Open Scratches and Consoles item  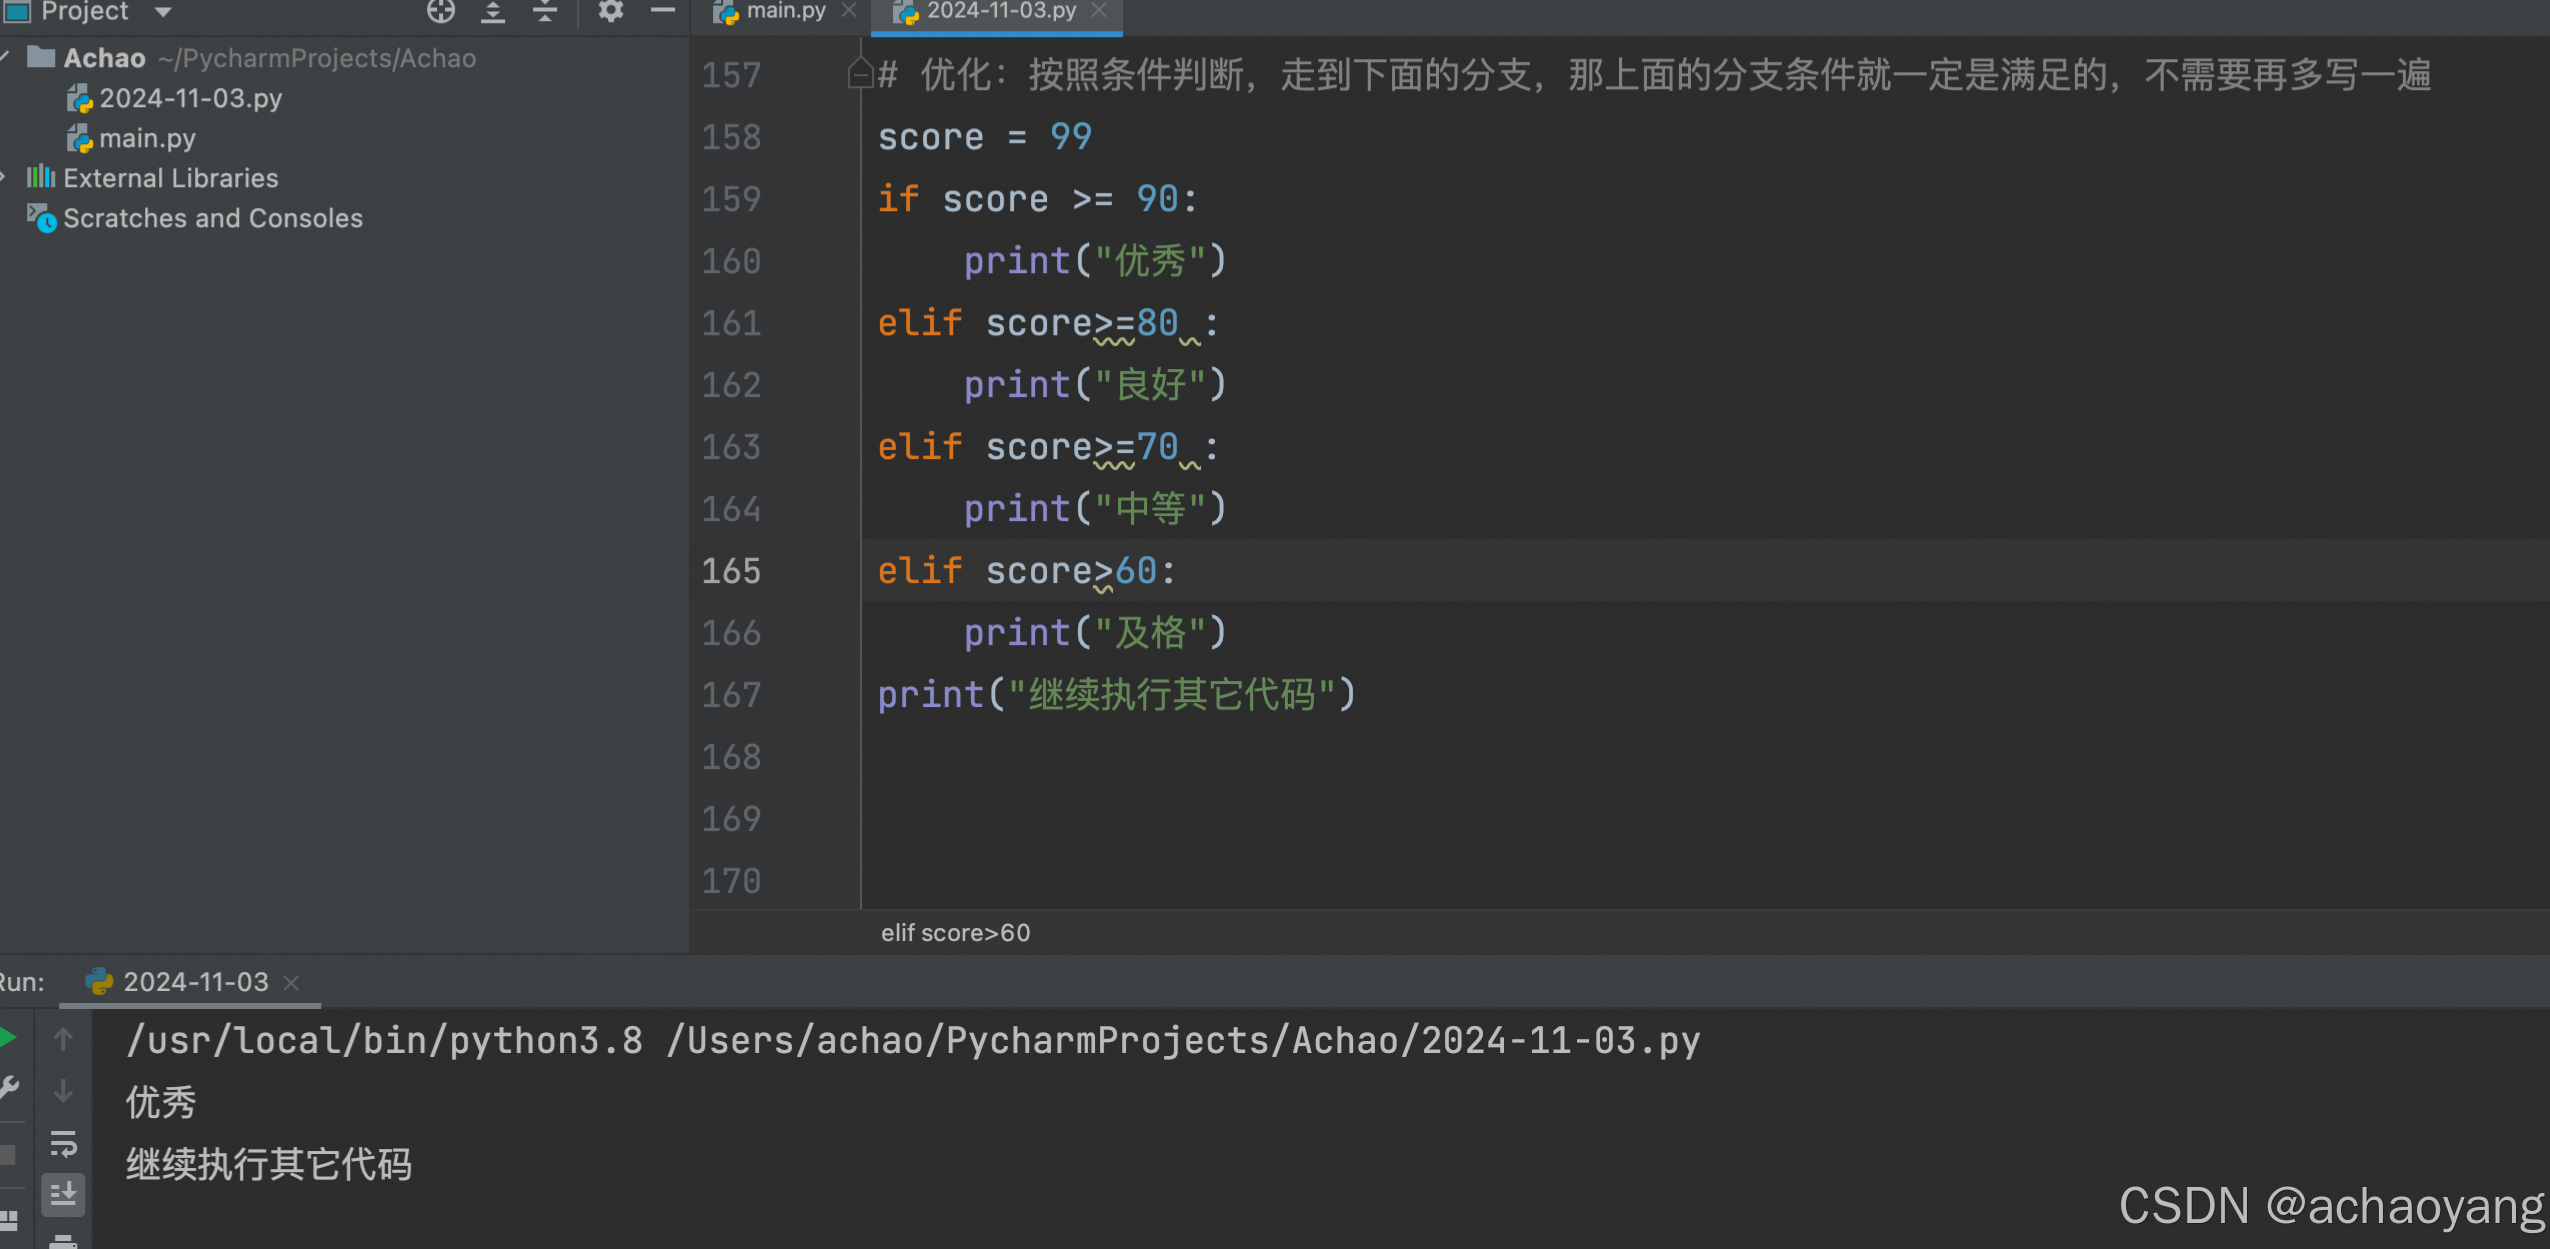(x=212, y=218)
